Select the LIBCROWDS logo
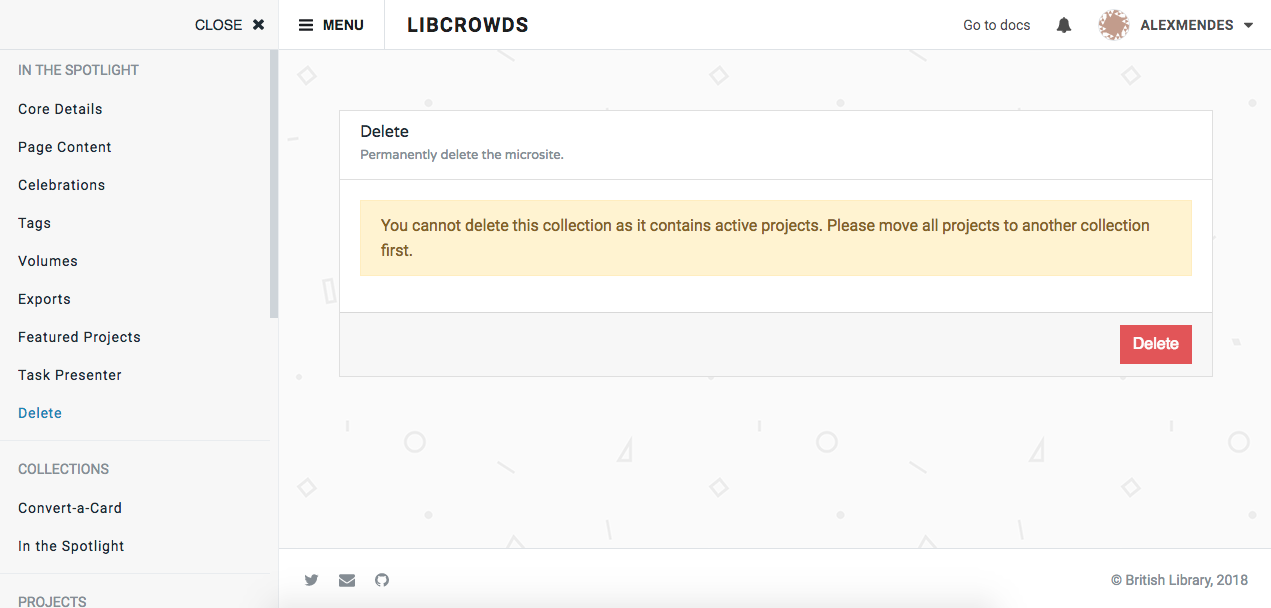Viewport: 1271px width, 608px height. point(467,24)
